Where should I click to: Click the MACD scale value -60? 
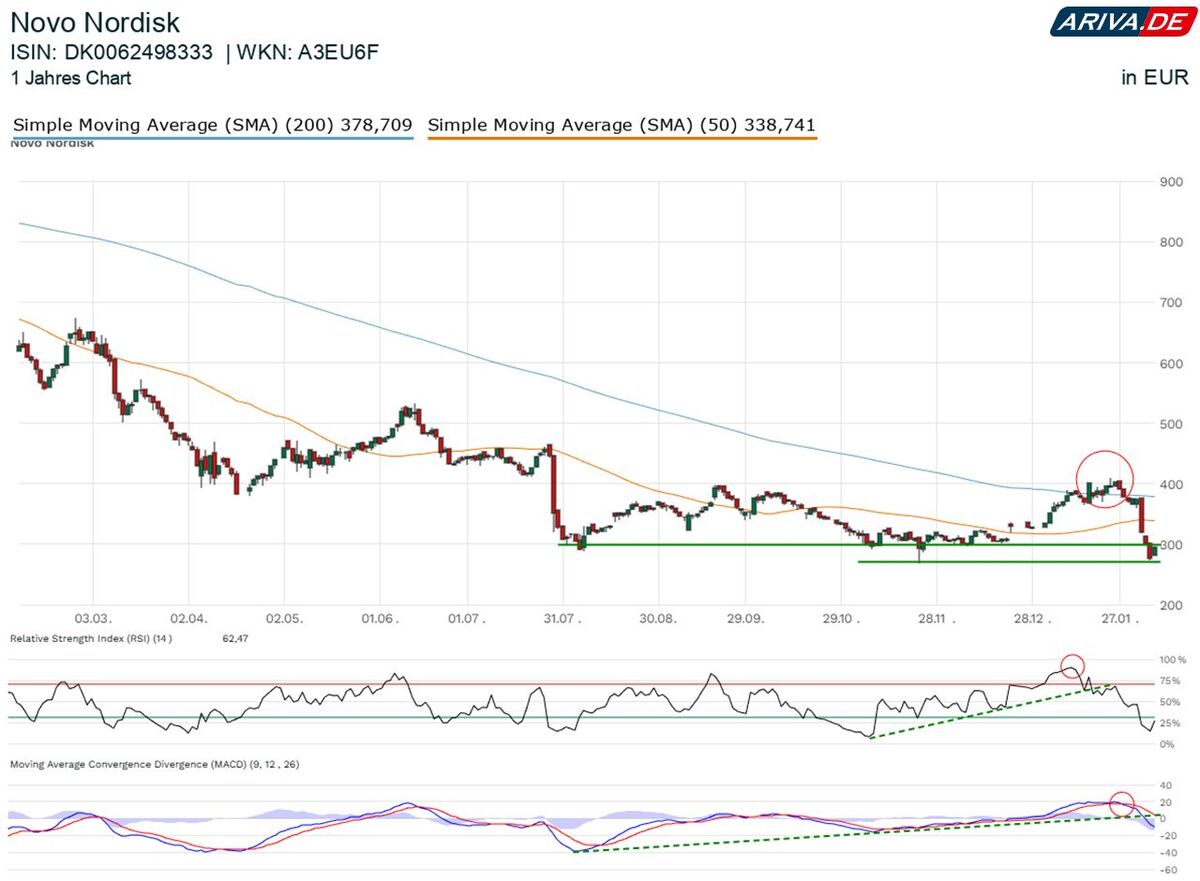[x=1167, y=871]
